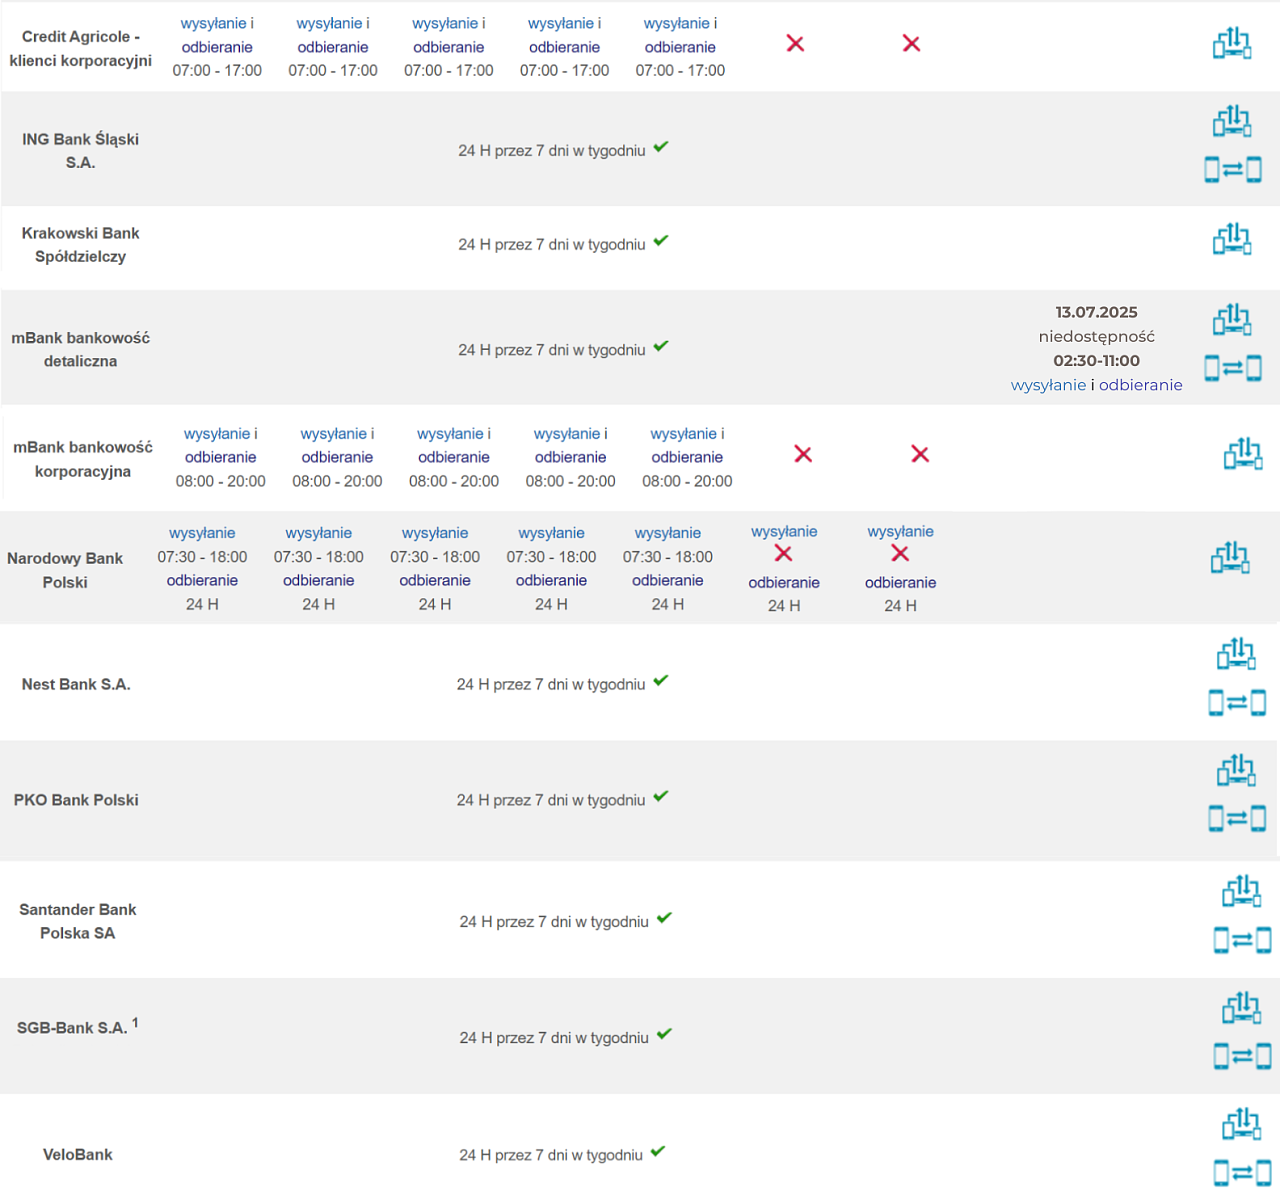Viewport: 1280px width, 1200px height.
Task: Click first 07:30 - 18:00 cell in NBP row
Action: pos(202,557)
